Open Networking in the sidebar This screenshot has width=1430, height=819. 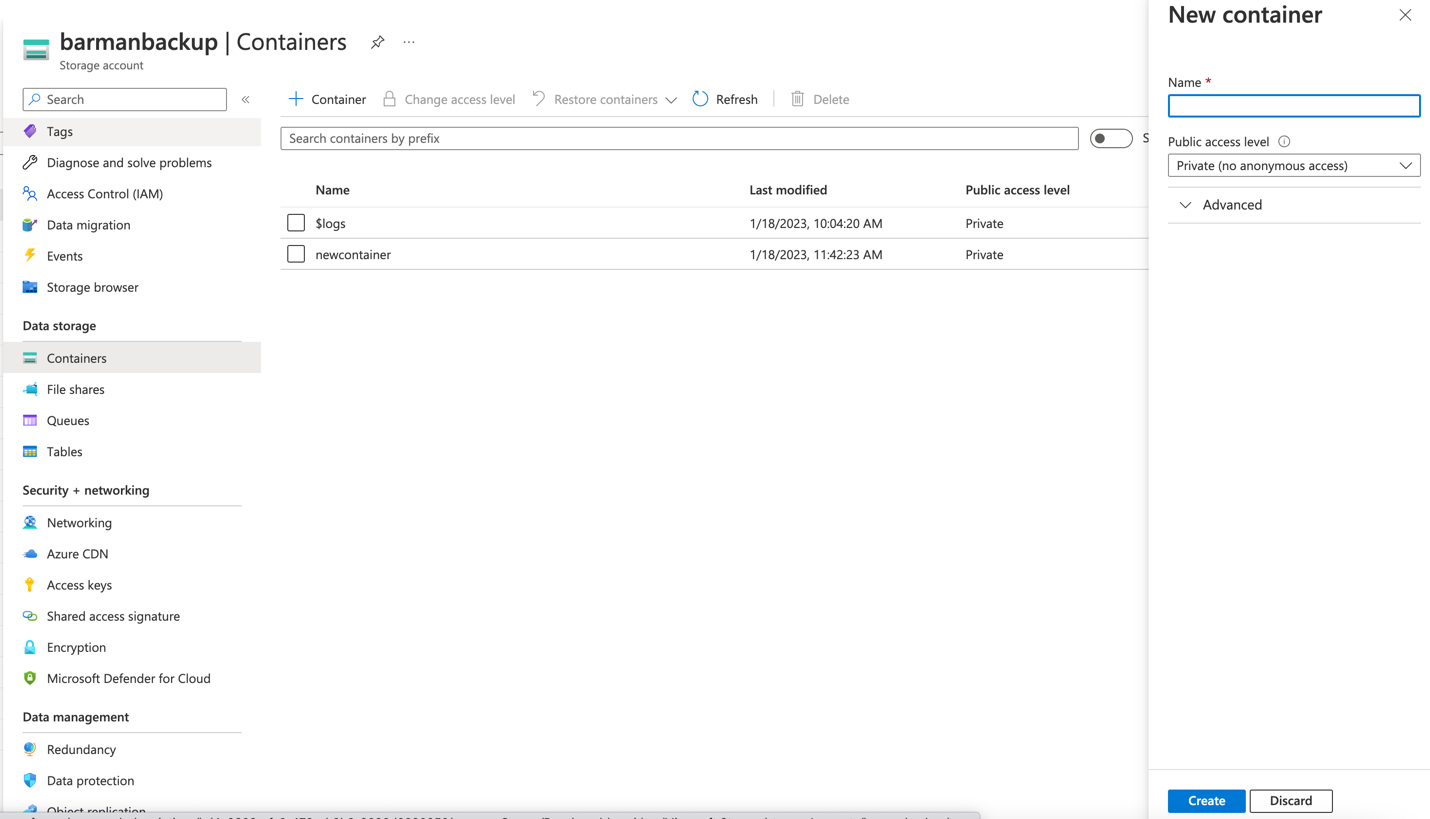pos(79,522)
